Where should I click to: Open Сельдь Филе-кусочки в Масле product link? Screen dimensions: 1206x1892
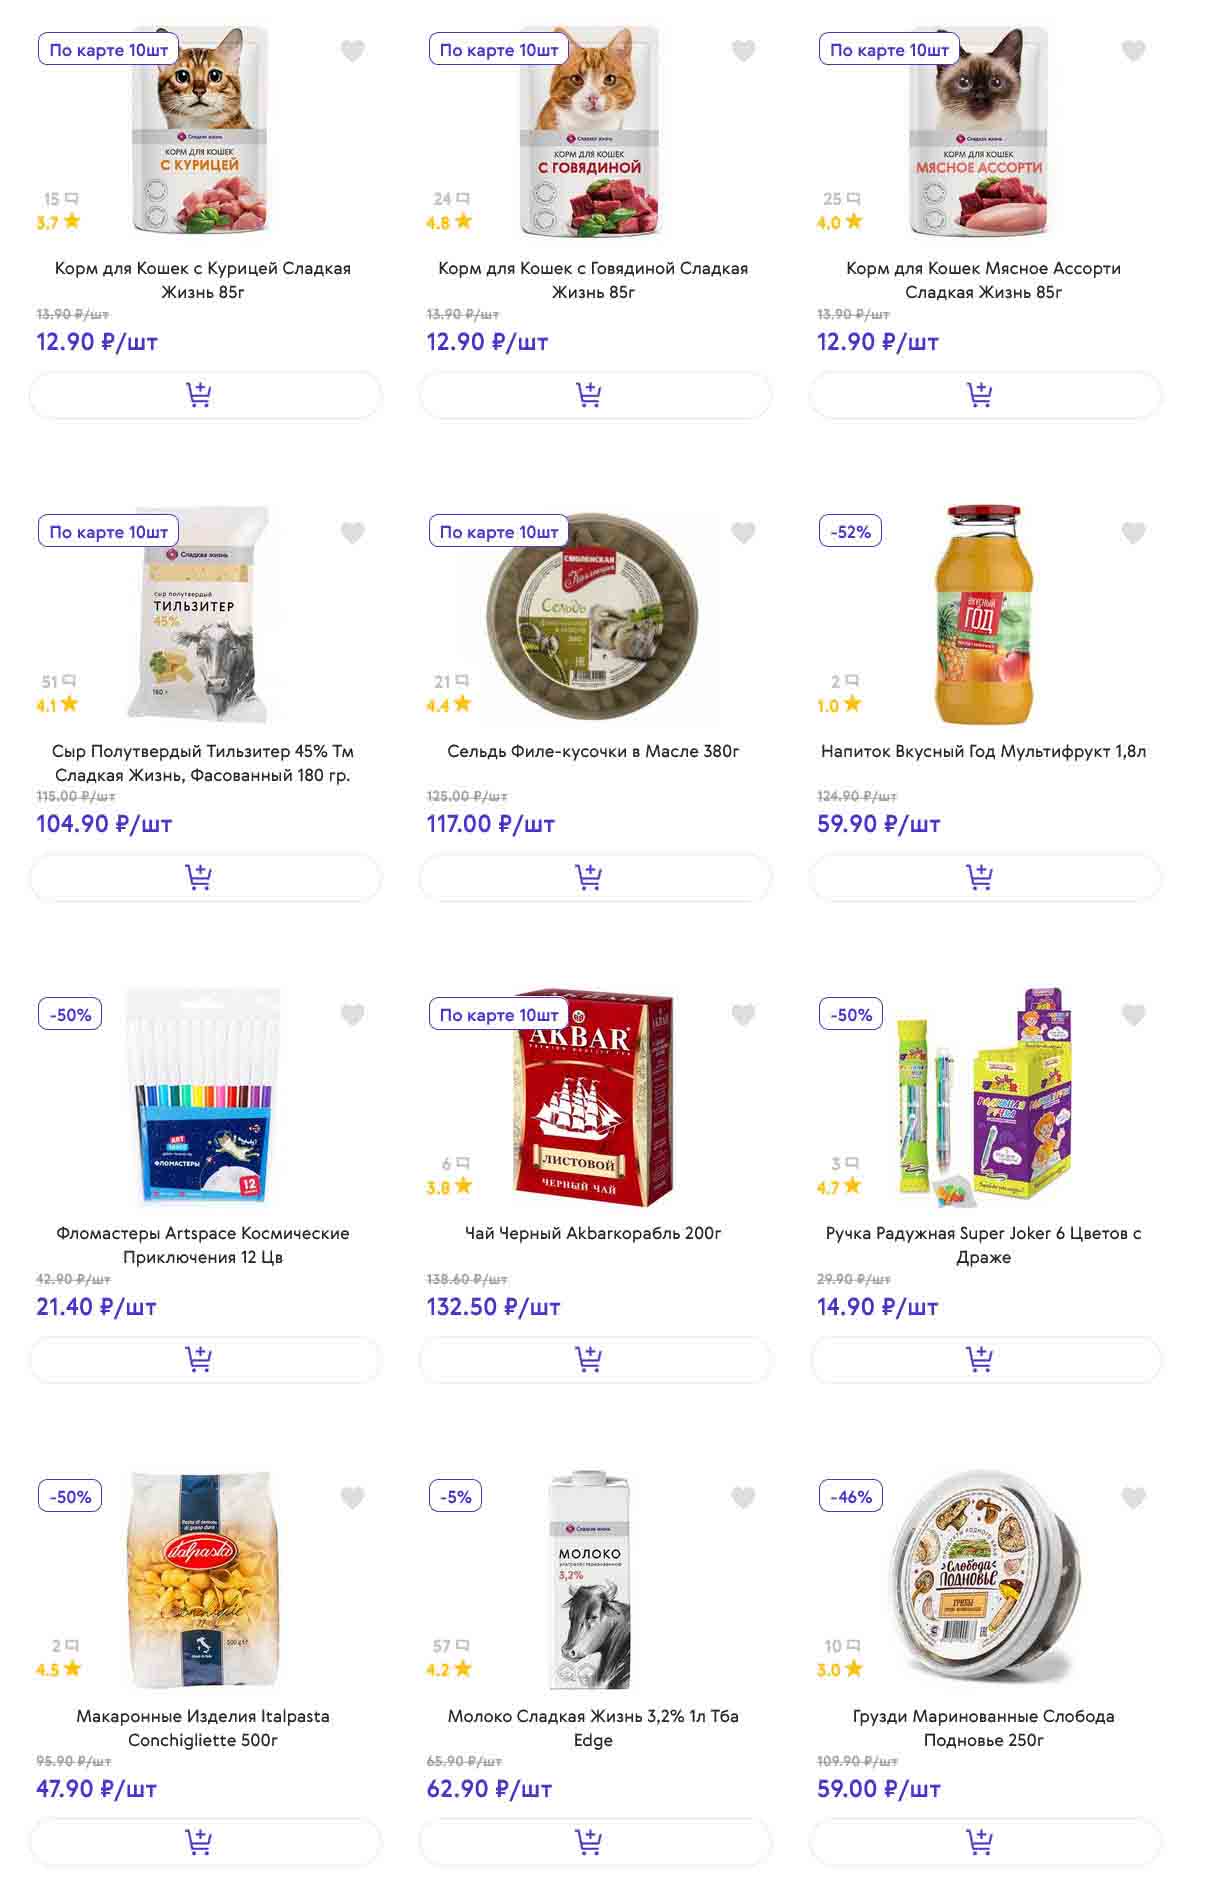(593, 751)
